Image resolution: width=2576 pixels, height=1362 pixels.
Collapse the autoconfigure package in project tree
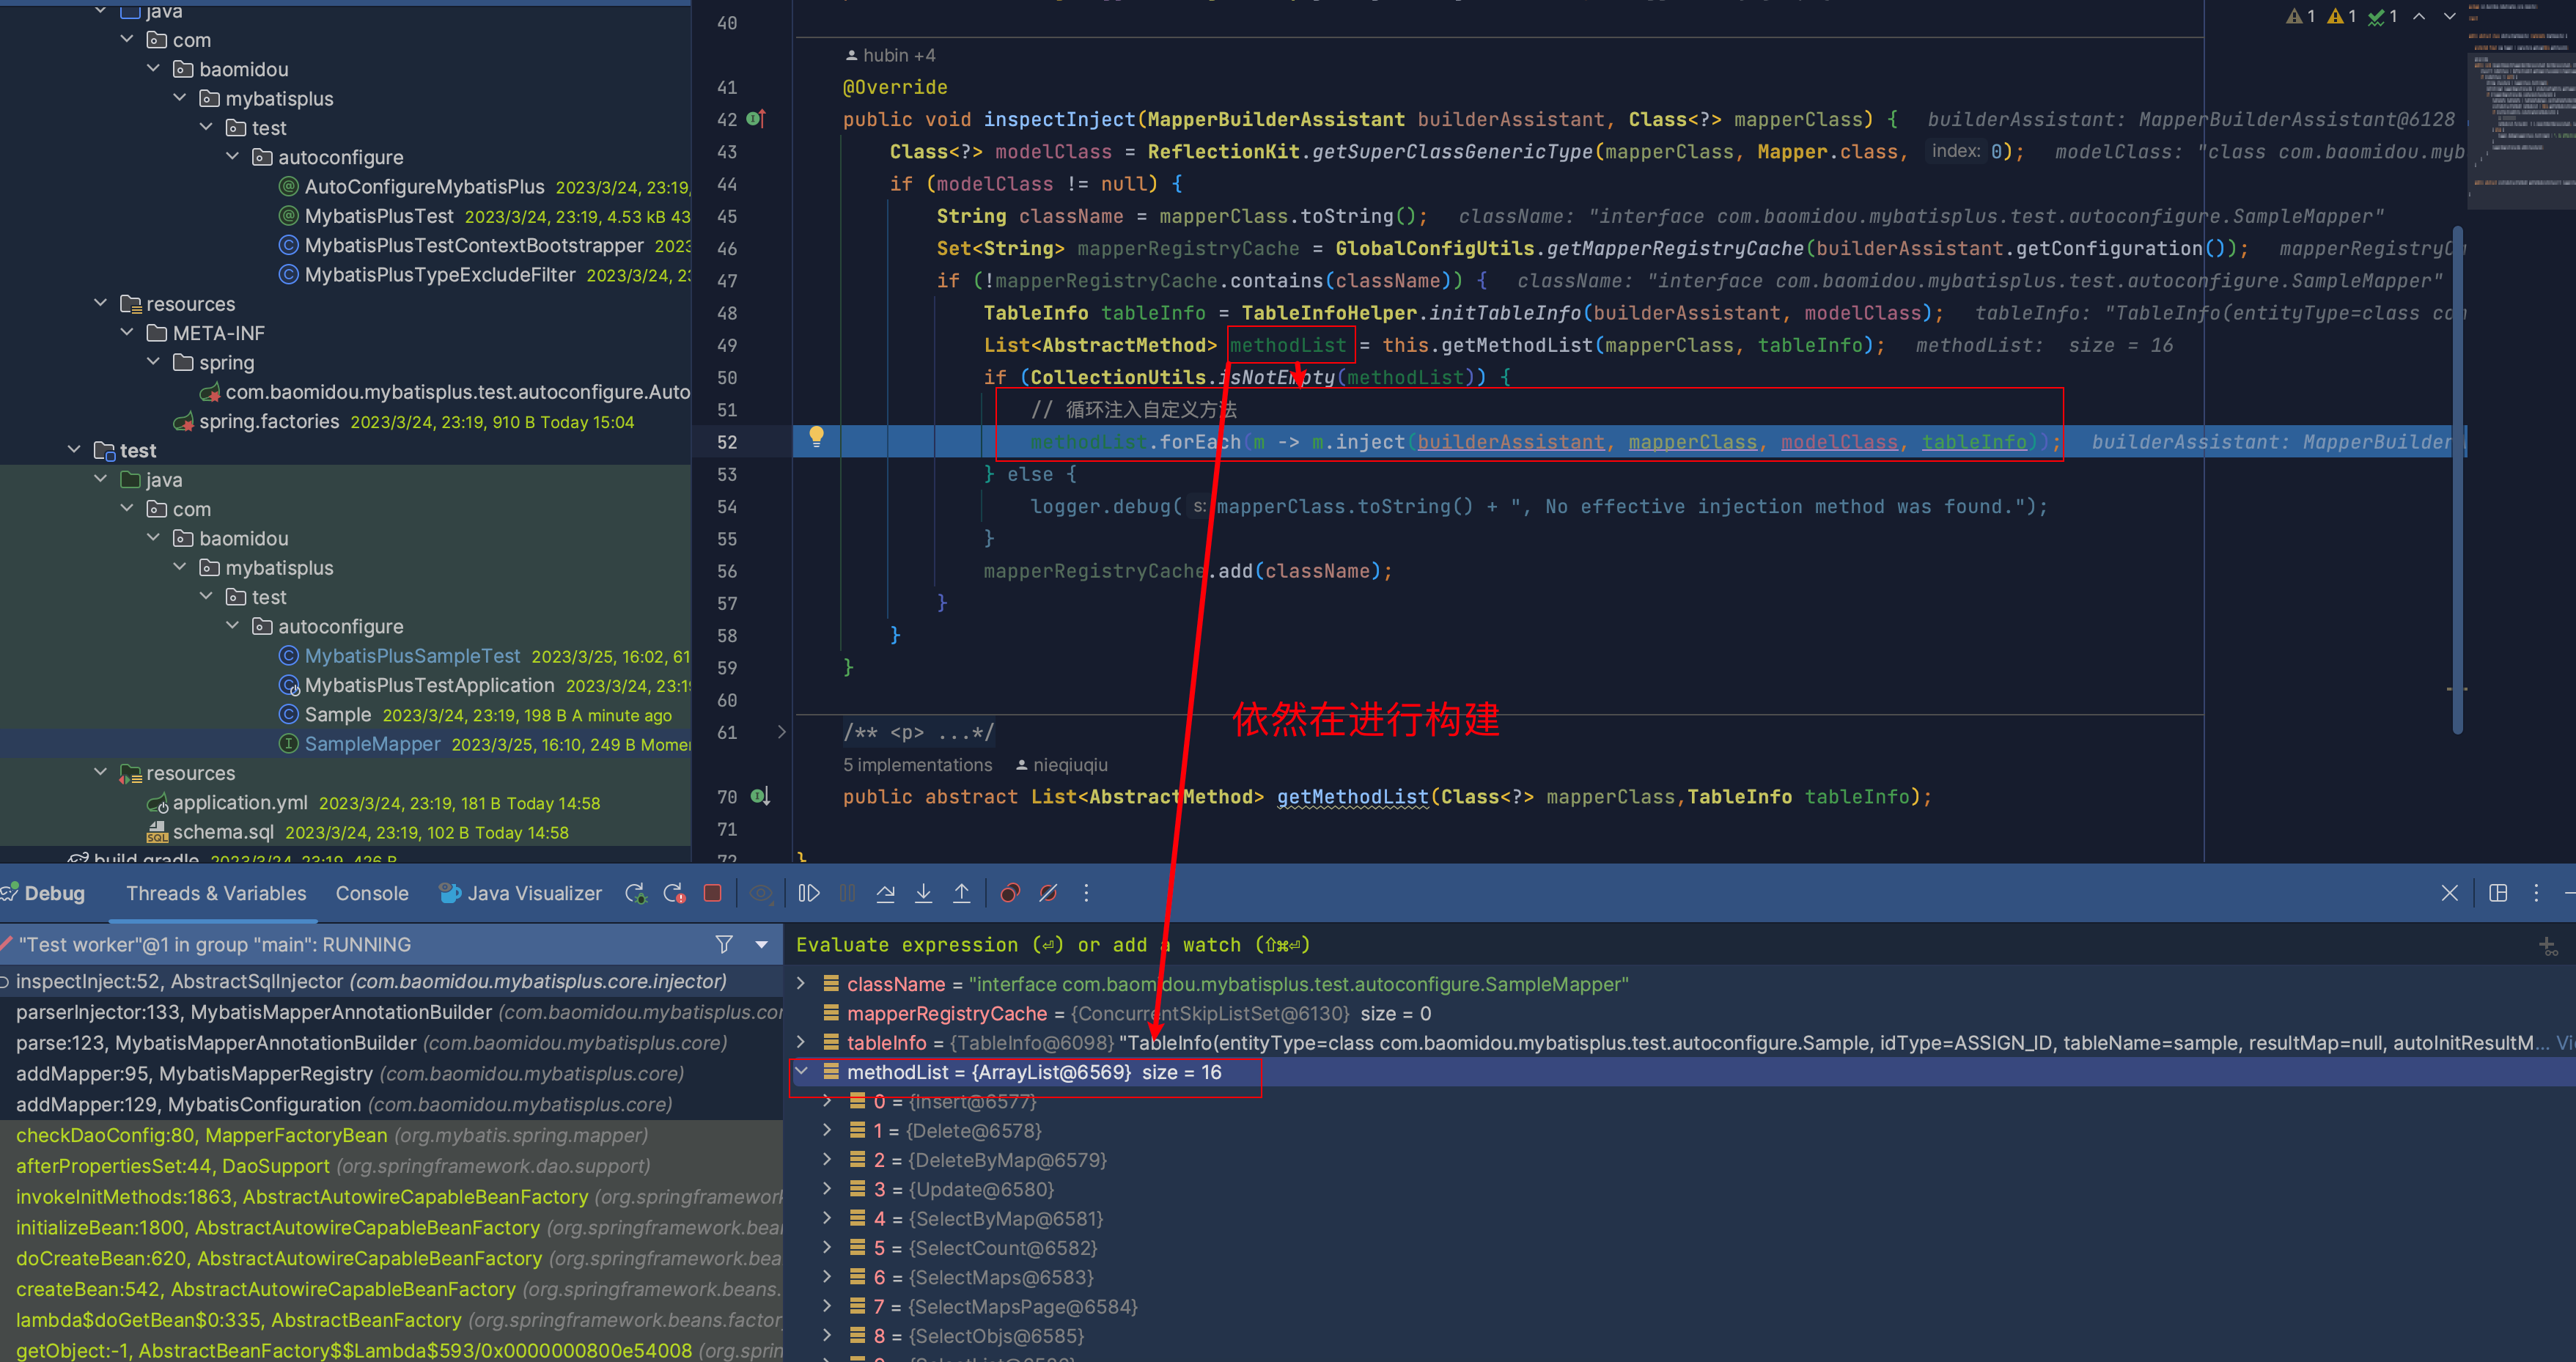coord(233,156)
